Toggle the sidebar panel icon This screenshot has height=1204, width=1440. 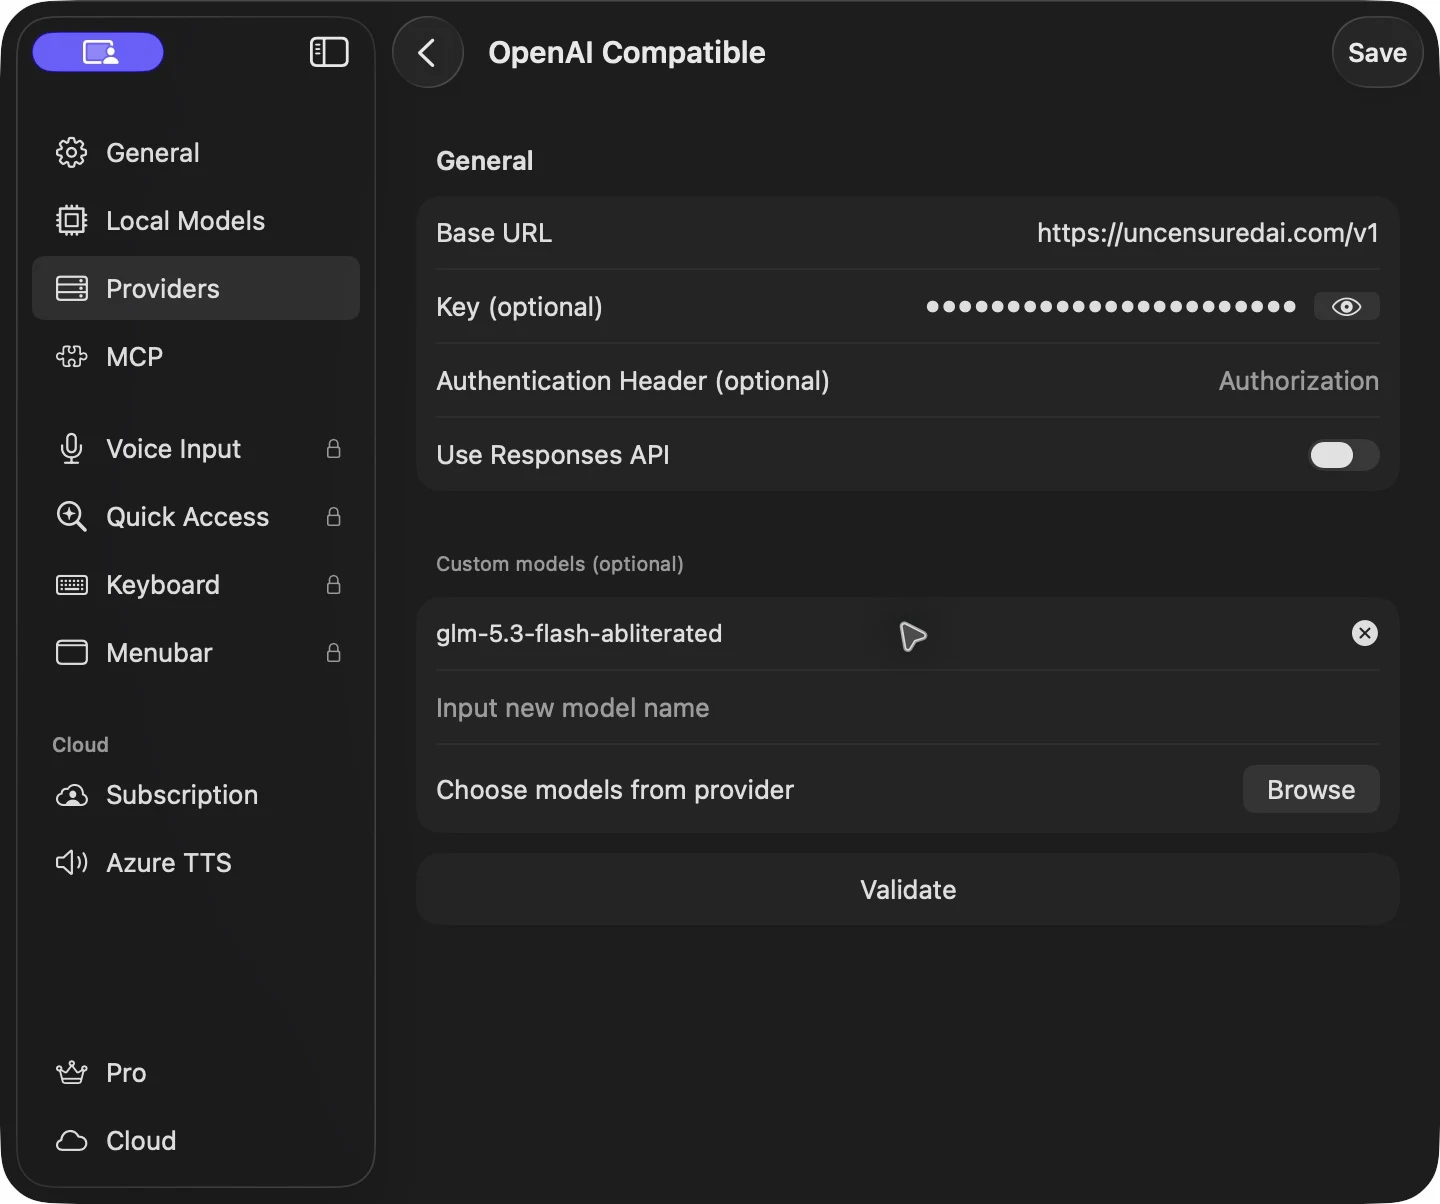[329, 52]
